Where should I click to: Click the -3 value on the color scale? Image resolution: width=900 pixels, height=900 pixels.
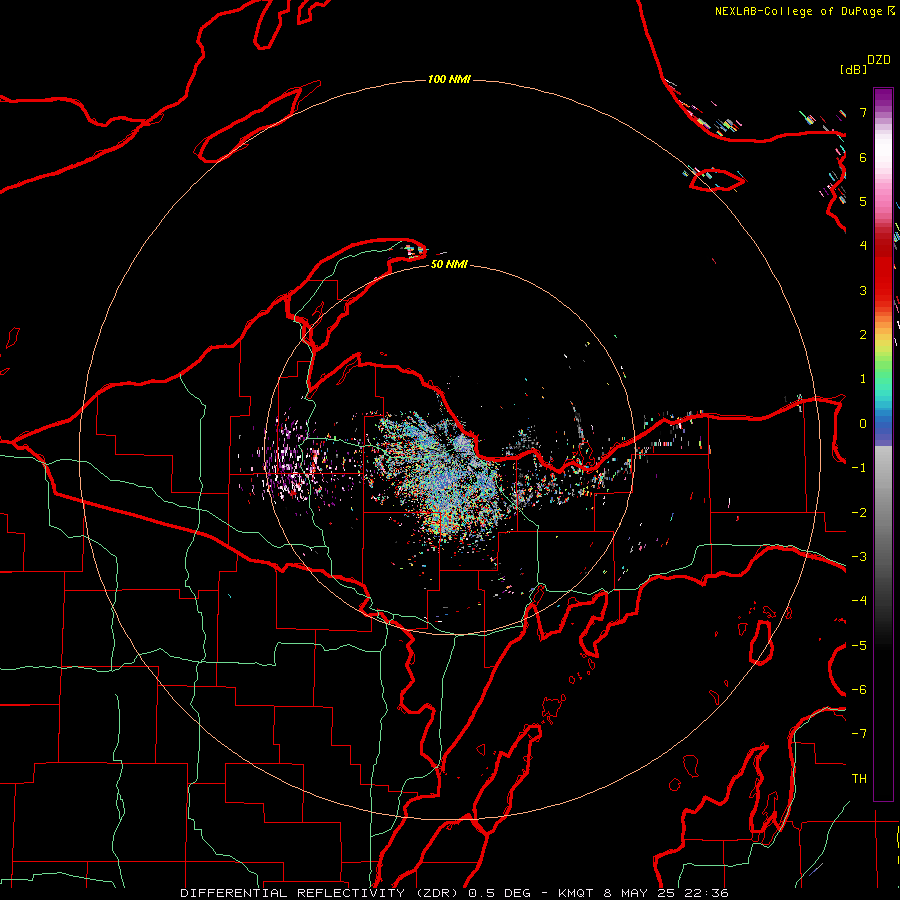coord(859,557)
